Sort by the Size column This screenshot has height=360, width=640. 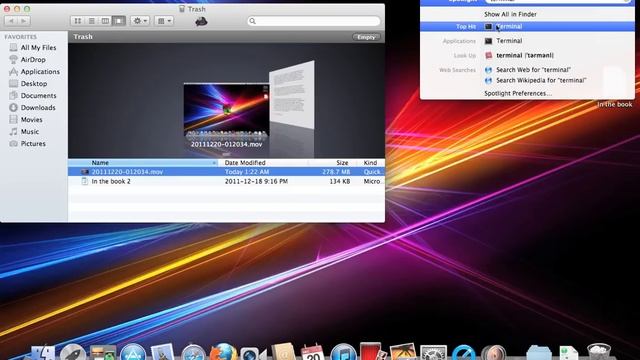point(333,162)
